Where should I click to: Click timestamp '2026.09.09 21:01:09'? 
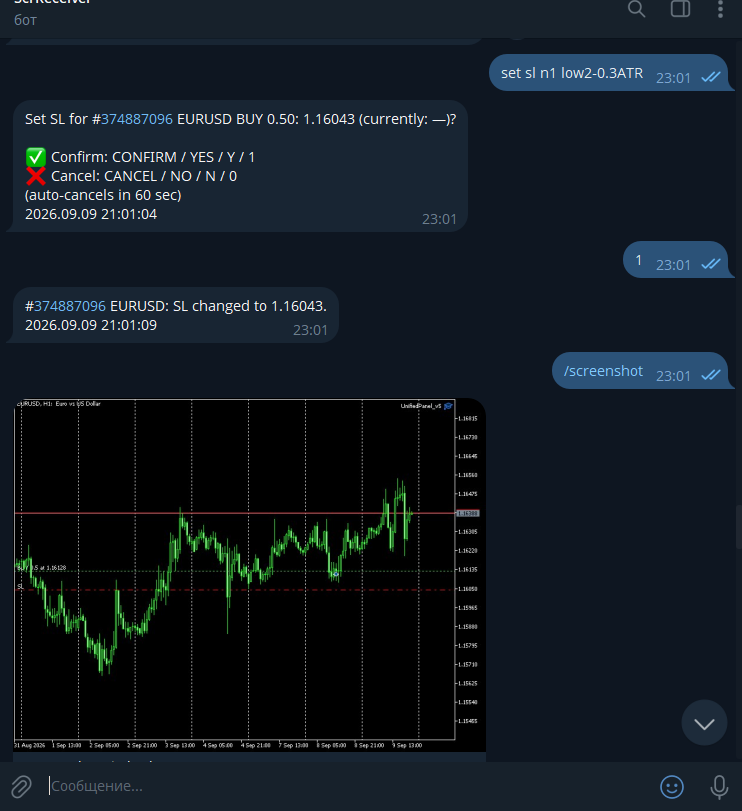tap(91, 325)
